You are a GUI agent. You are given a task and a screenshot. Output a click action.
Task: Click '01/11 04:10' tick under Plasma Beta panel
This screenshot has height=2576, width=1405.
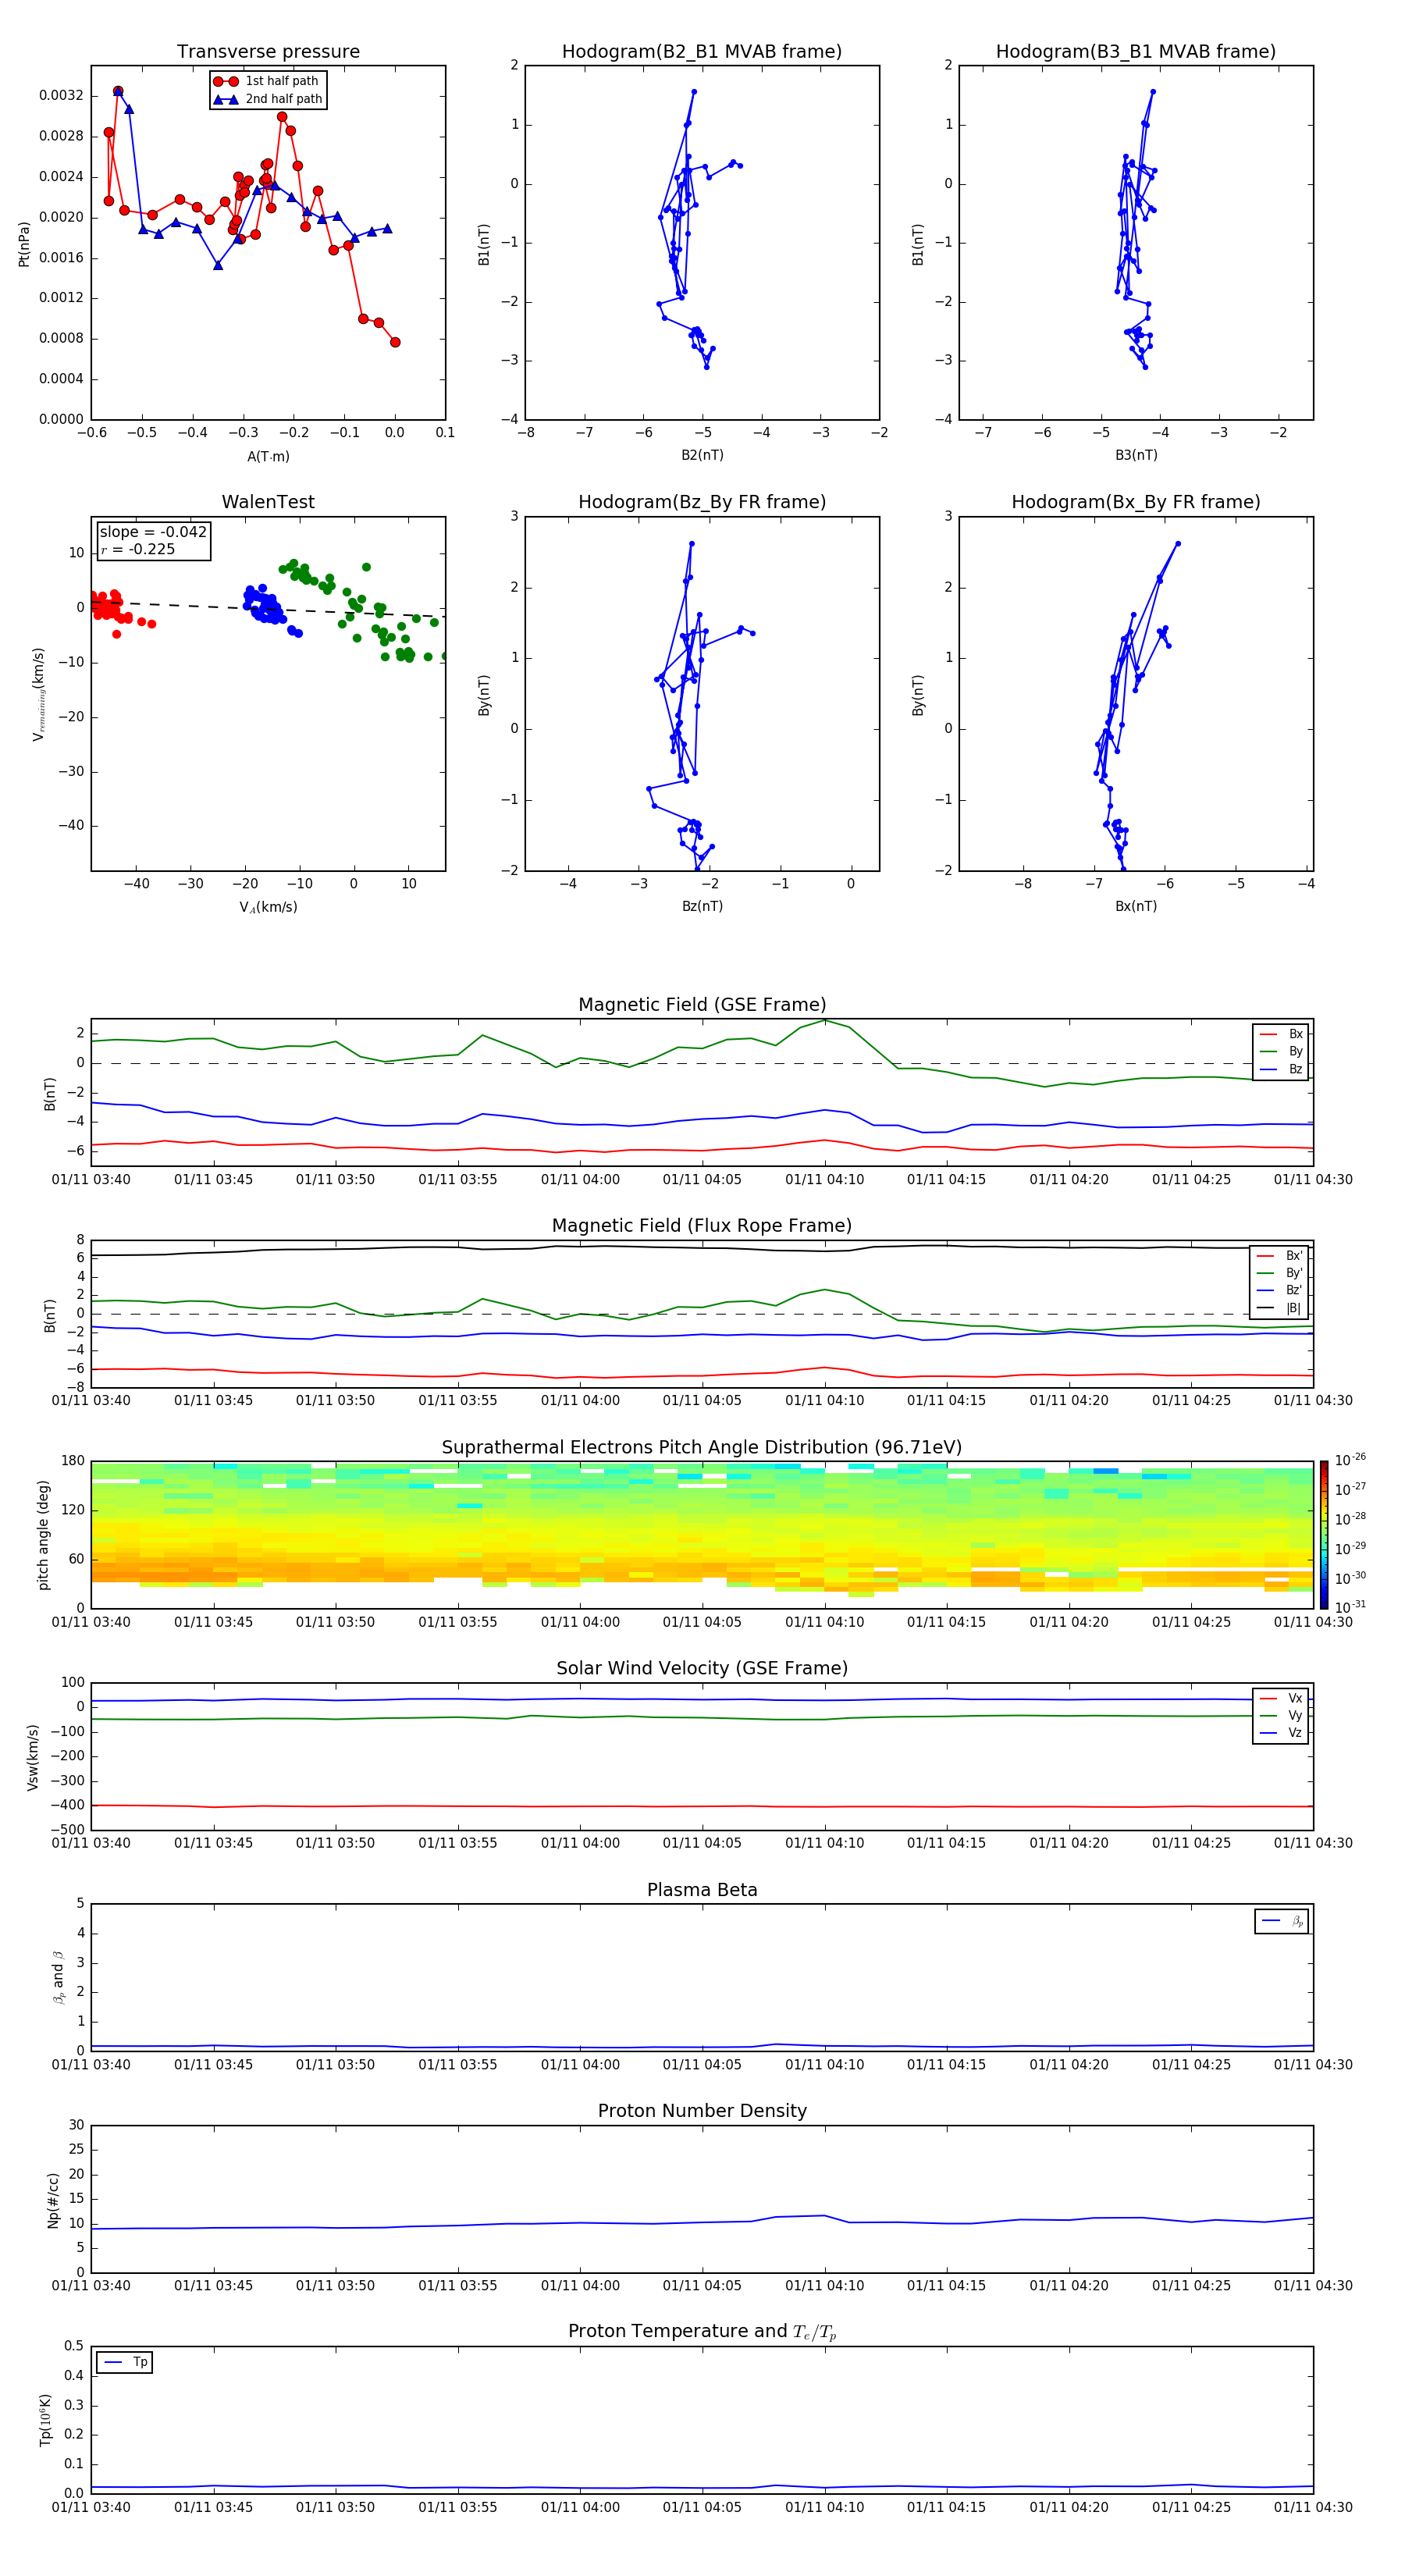click(824, 2065)
